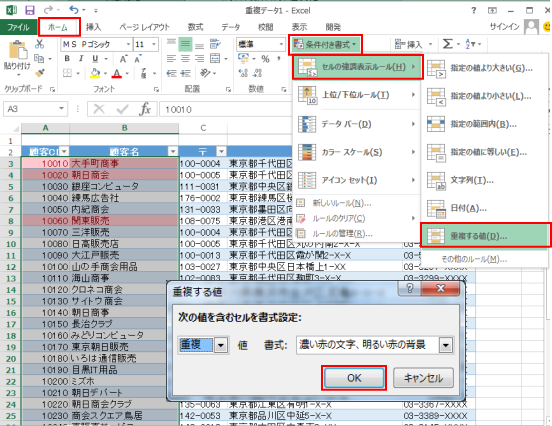Click the Save icon in title bar
The image size is (552, 426).
pos(30,10)
